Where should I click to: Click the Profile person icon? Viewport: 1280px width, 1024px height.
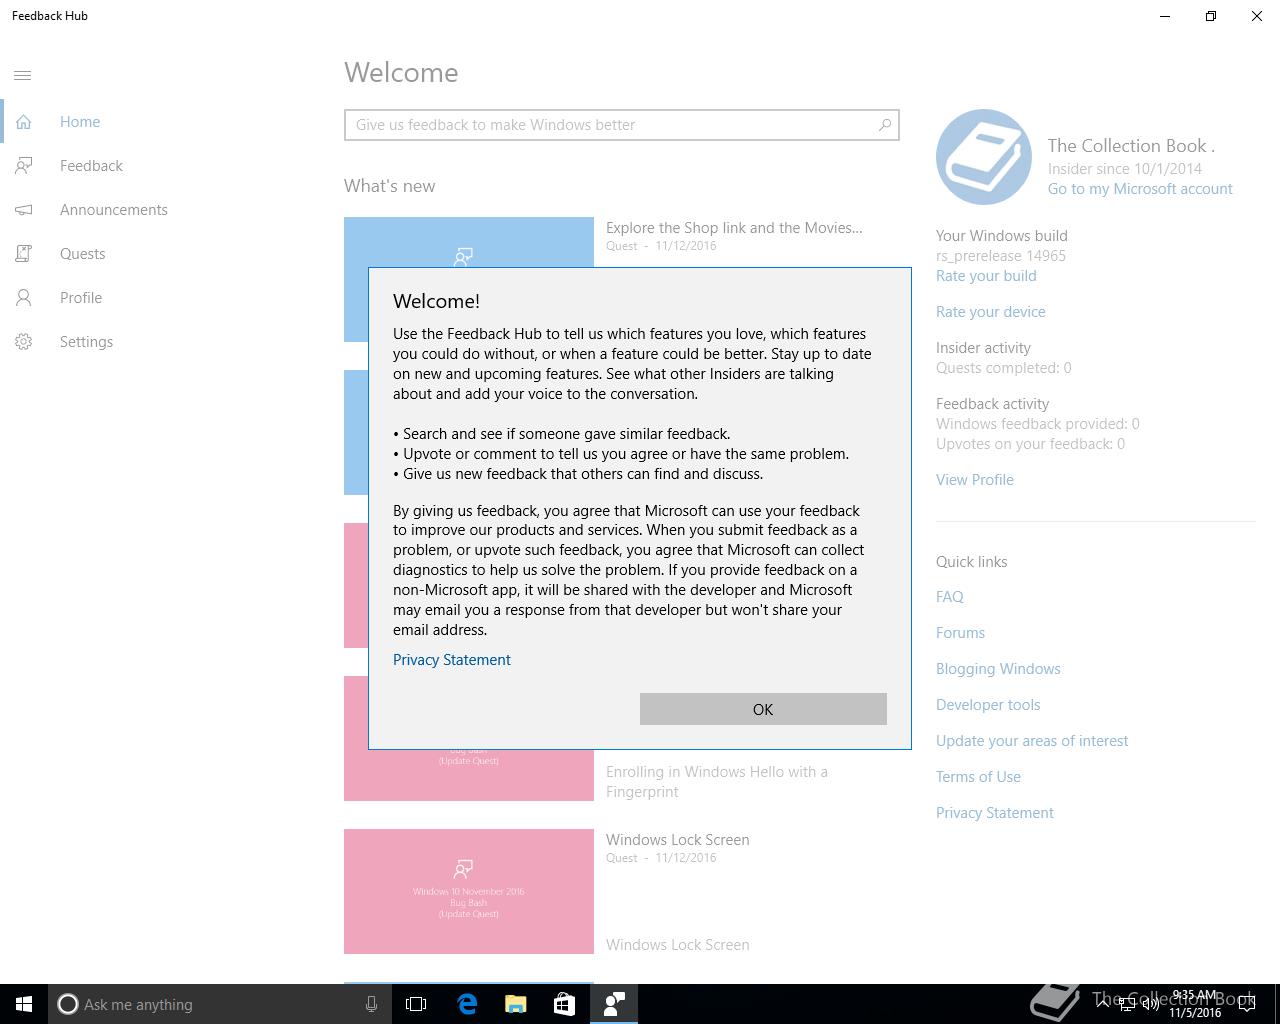point(23,298)
